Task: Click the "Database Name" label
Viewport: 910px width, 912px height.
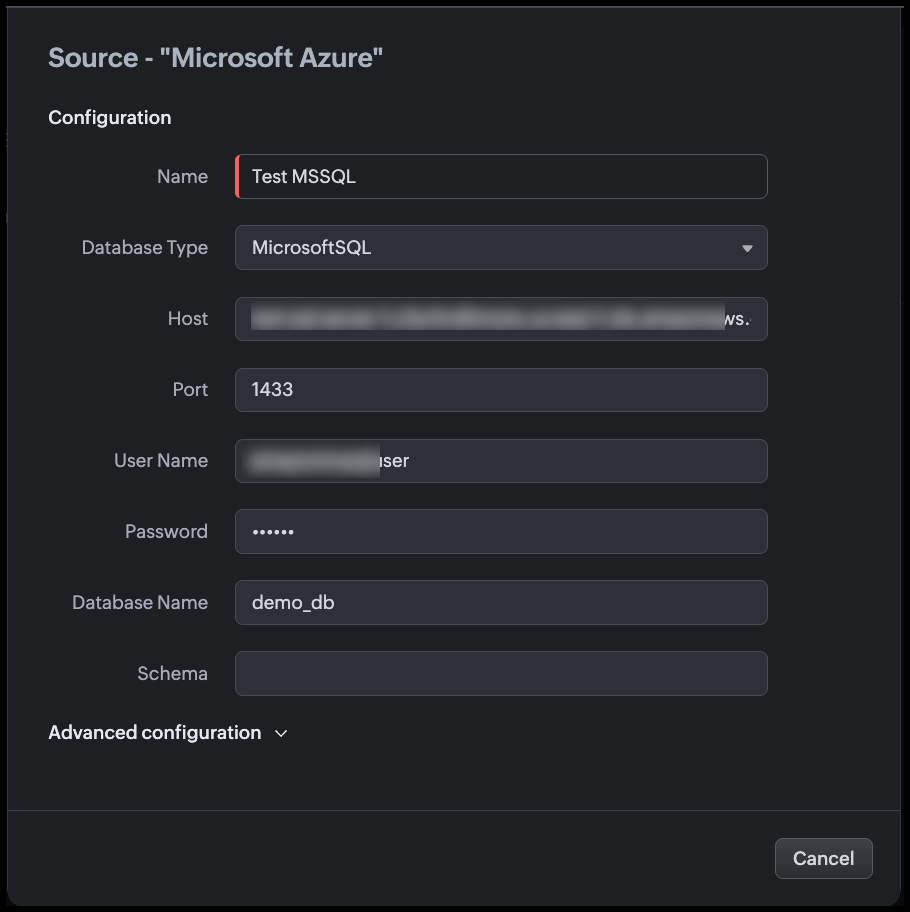Action: pos(140,603)
